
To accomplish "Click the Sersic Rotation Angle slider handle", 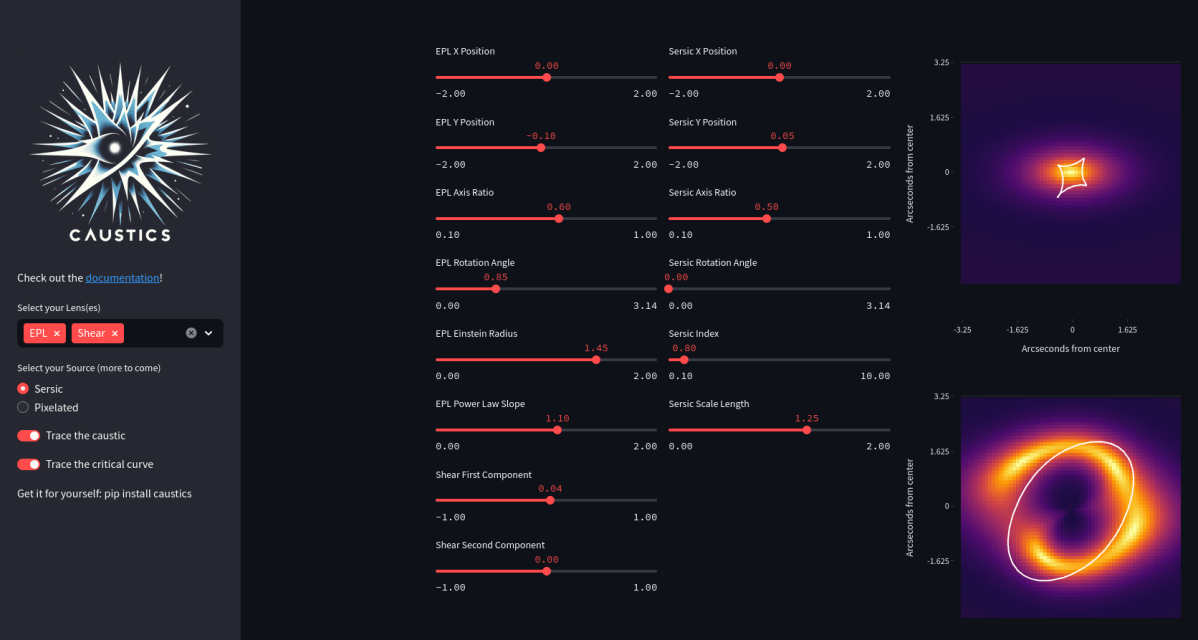I will (x=669, y=289).
